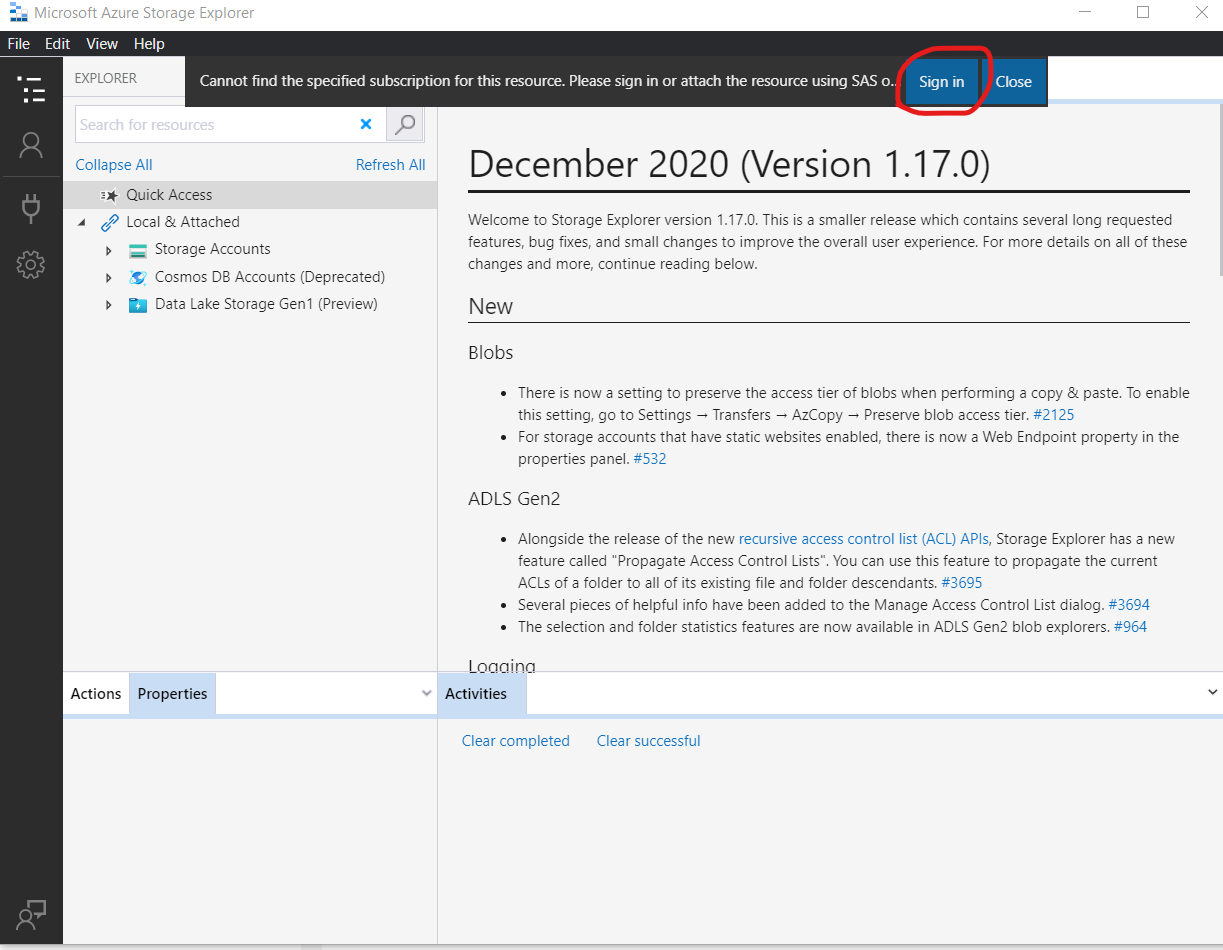Select Data Lake Storage Gen1 (Preview) label
Screen dimensions: 1223x950
pos(266,304)
